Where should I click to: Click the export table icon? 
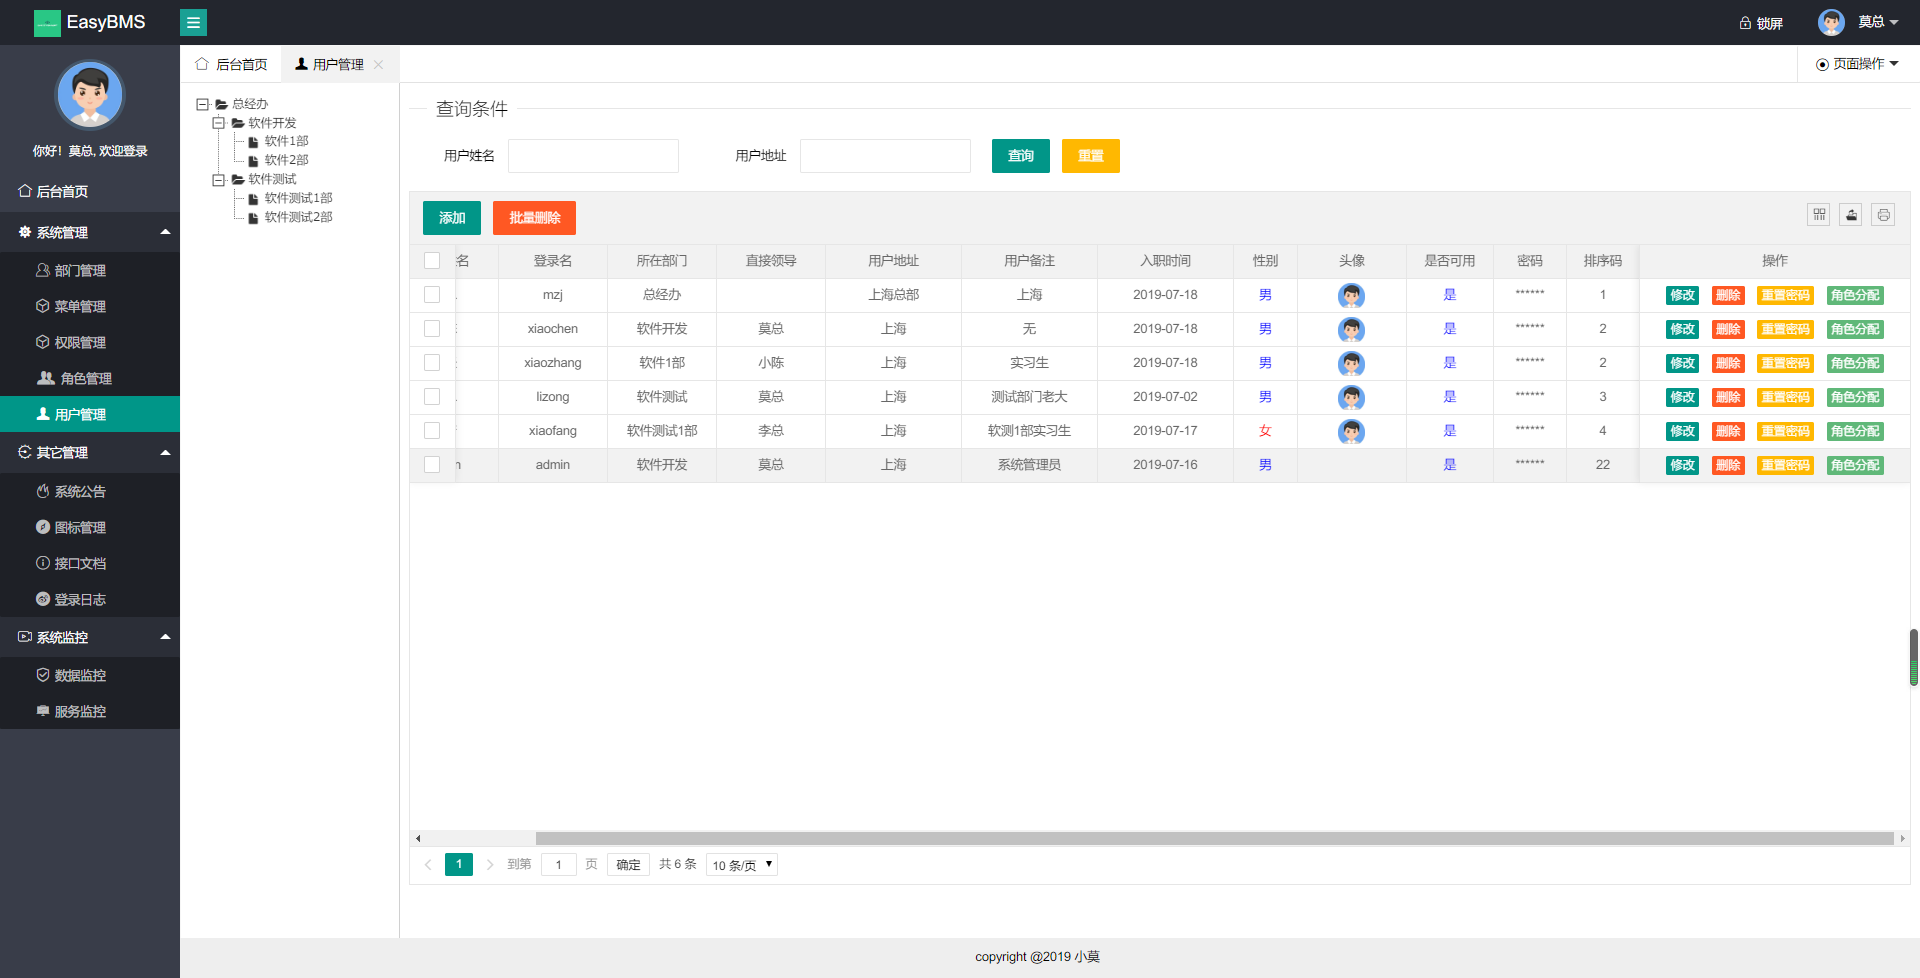tap(1851, 215)
